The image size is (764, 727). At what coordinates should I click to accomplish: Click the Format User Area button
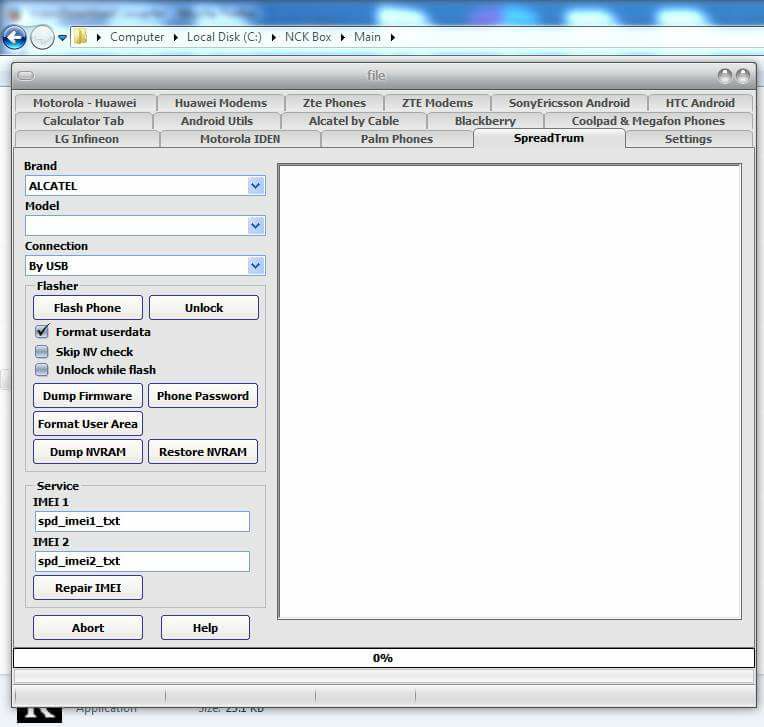(x=88, y=424)
